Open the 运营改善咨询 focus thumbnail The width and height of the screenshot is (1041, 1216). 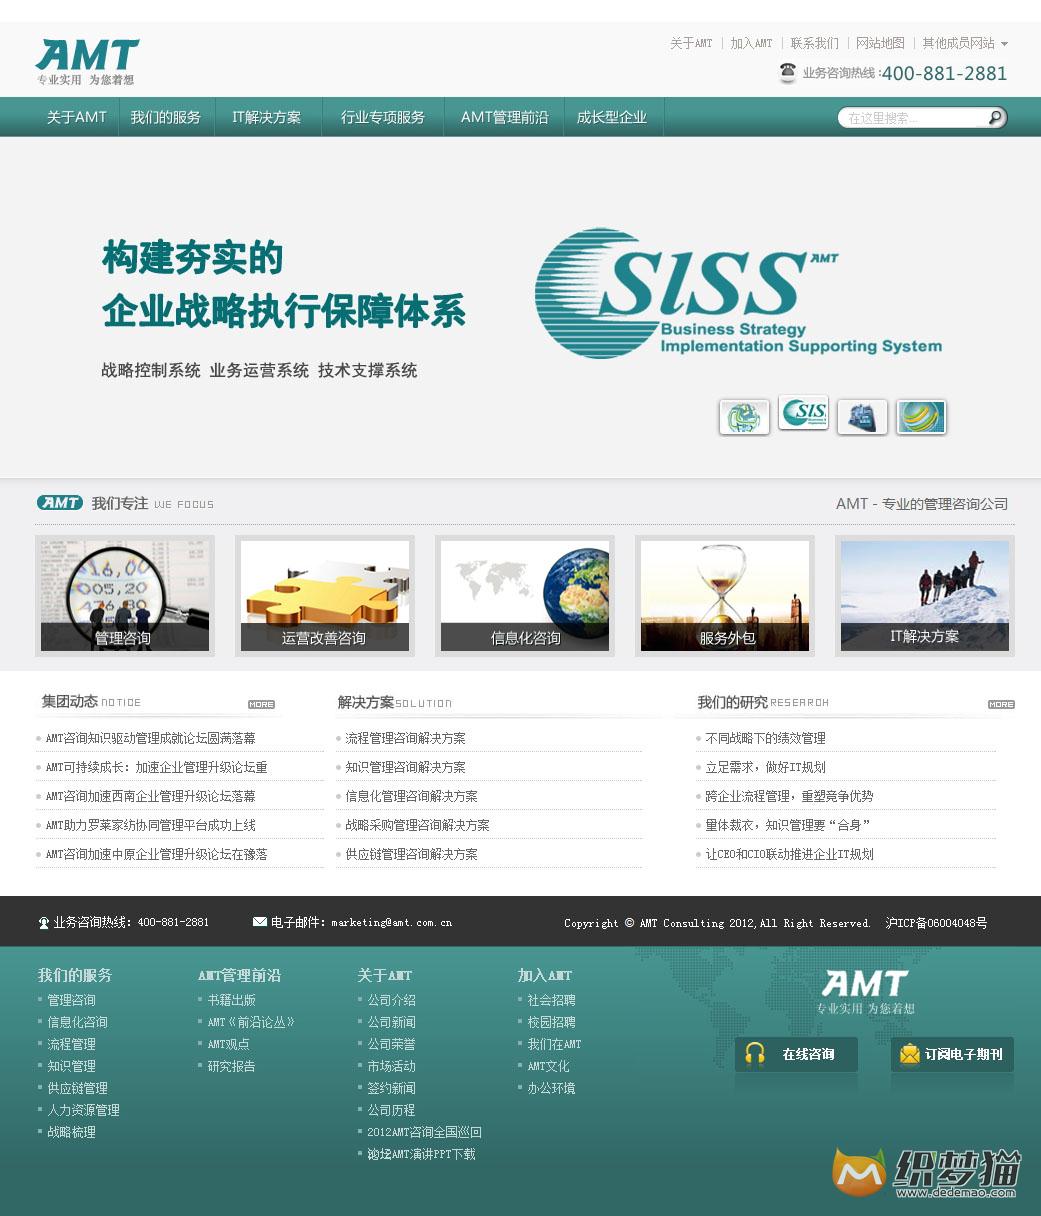click(x=325, y=596)
